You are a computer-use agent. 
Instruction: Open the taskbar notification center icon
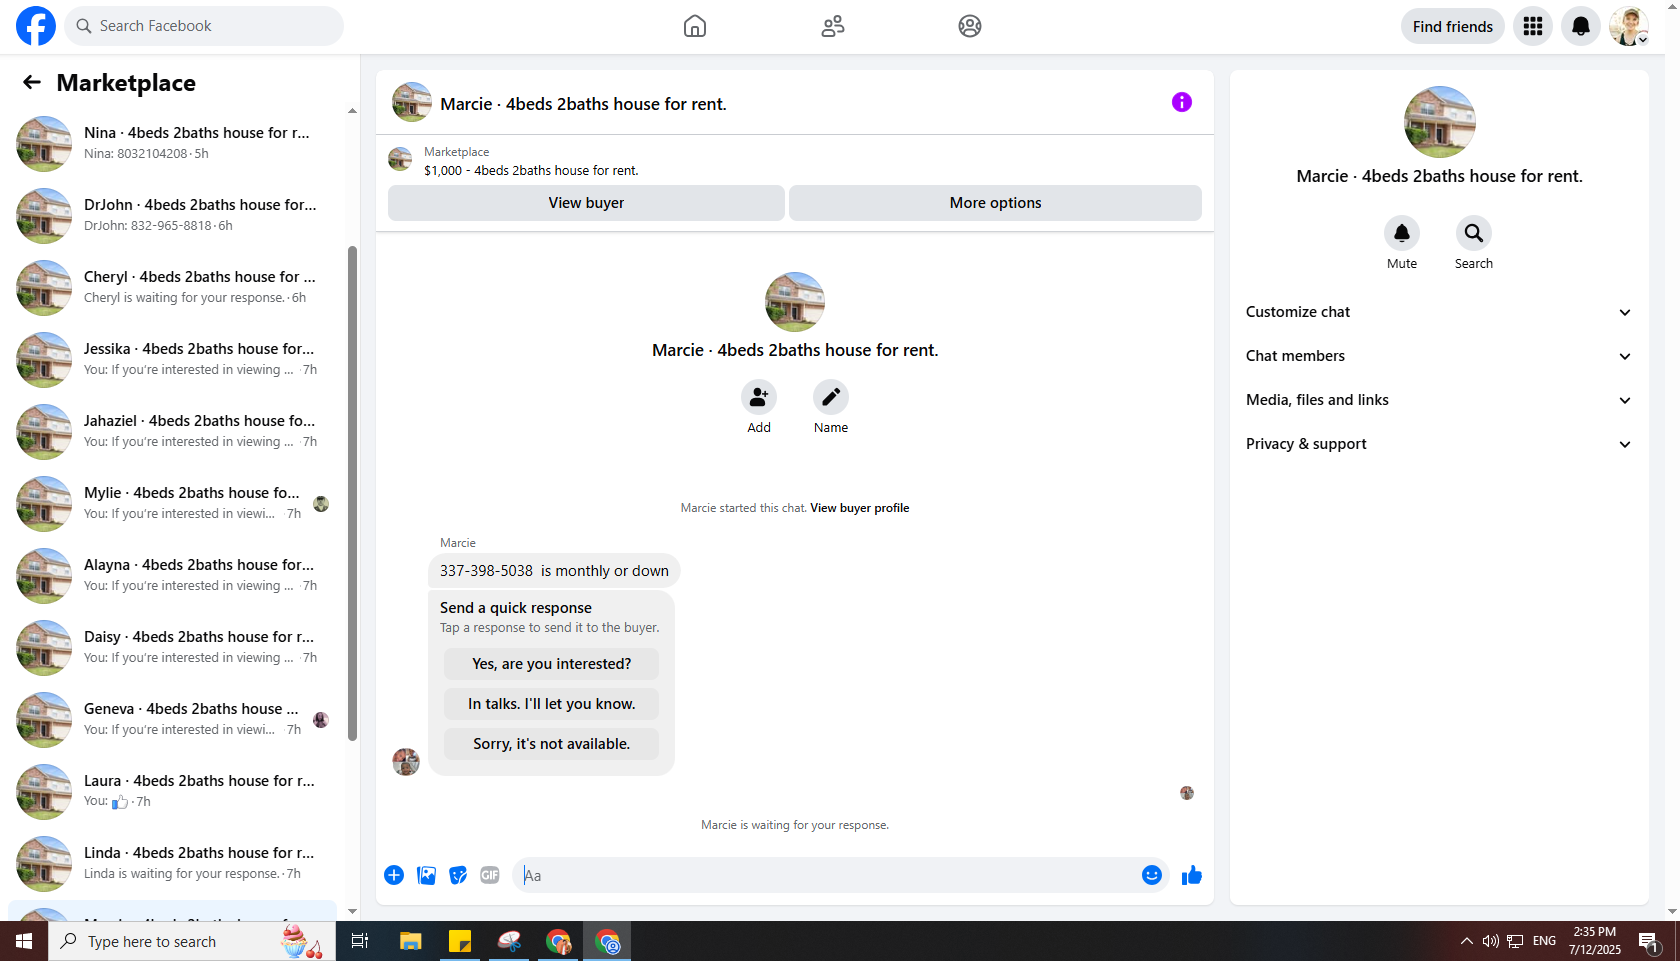(x=1649, y=941)
